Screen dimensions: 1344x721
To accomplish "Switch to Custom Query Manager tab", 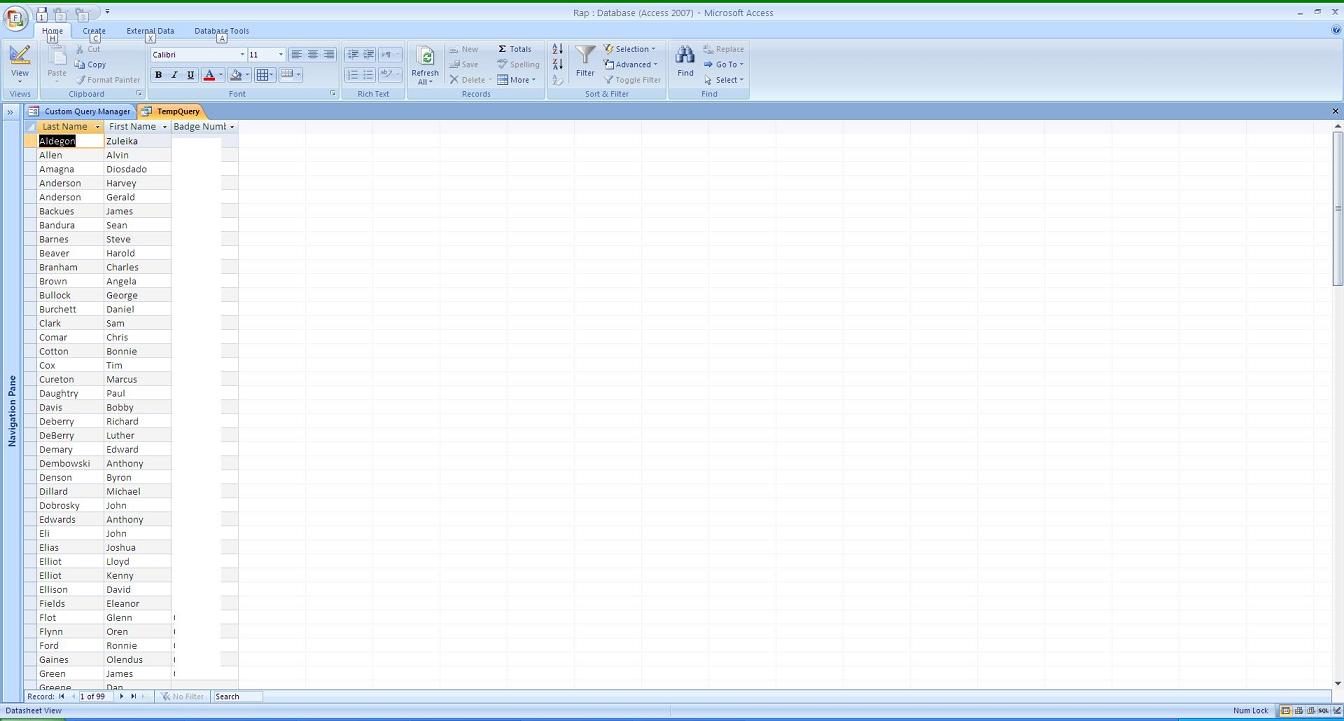I will click(x=80, y=111).
